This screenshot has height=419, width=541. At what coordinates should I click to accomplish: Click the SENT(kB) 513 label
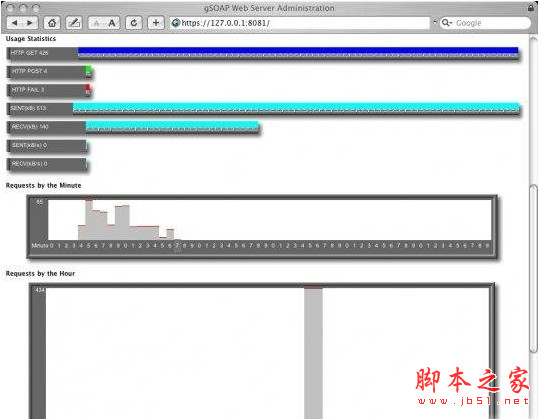click(28, 108)
